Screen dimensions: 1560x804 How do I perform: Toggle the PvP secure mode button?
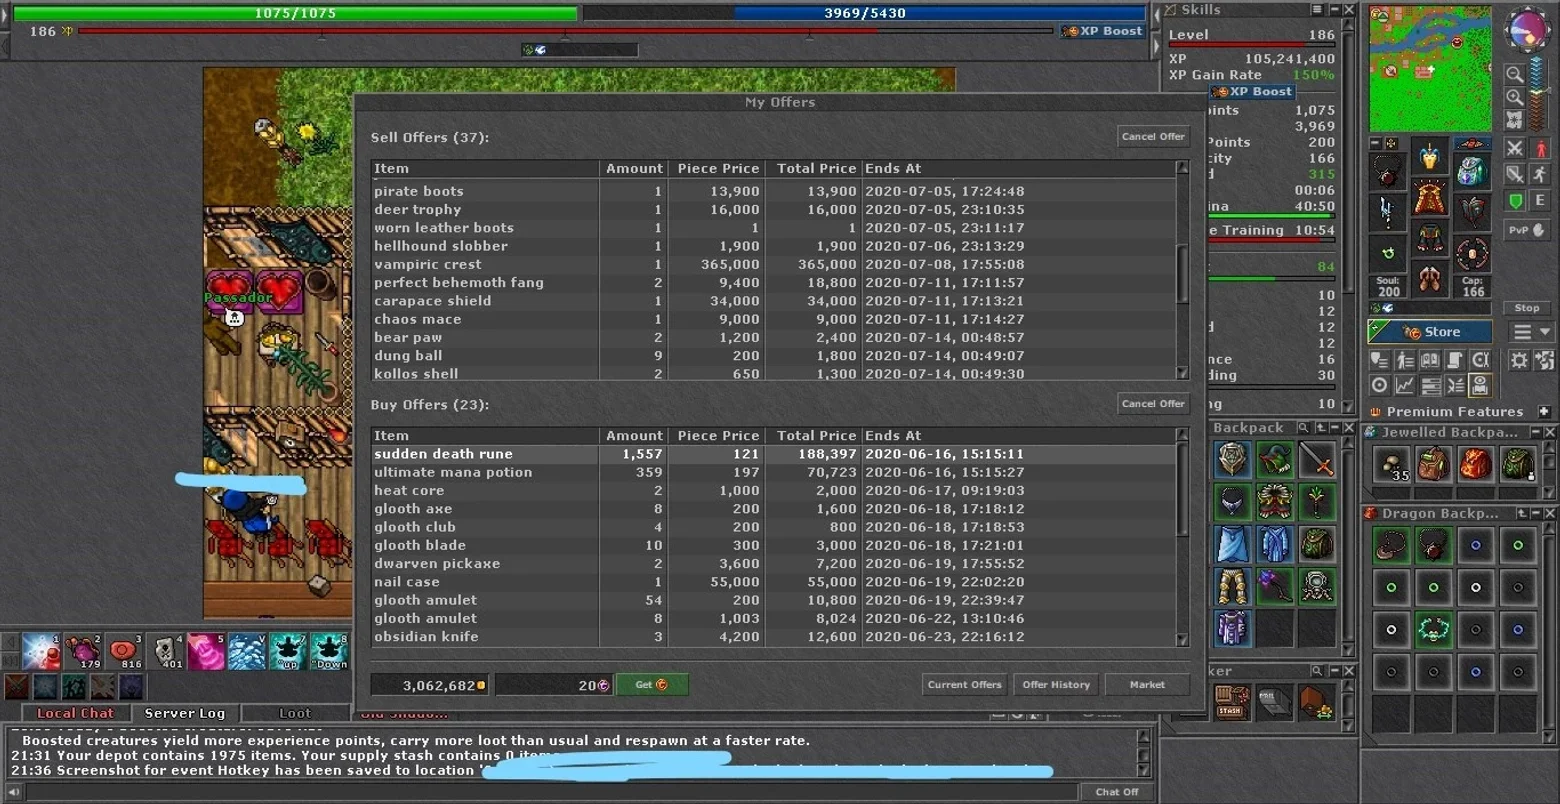pyautogui.click(x=1528, y=230)
